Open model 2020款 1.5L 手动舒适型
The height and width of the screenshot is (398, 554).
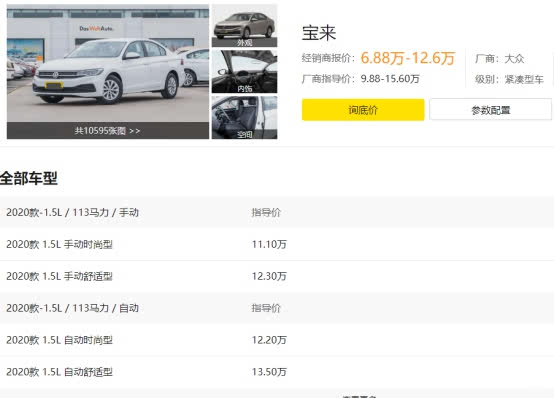(x=59, y=276)
